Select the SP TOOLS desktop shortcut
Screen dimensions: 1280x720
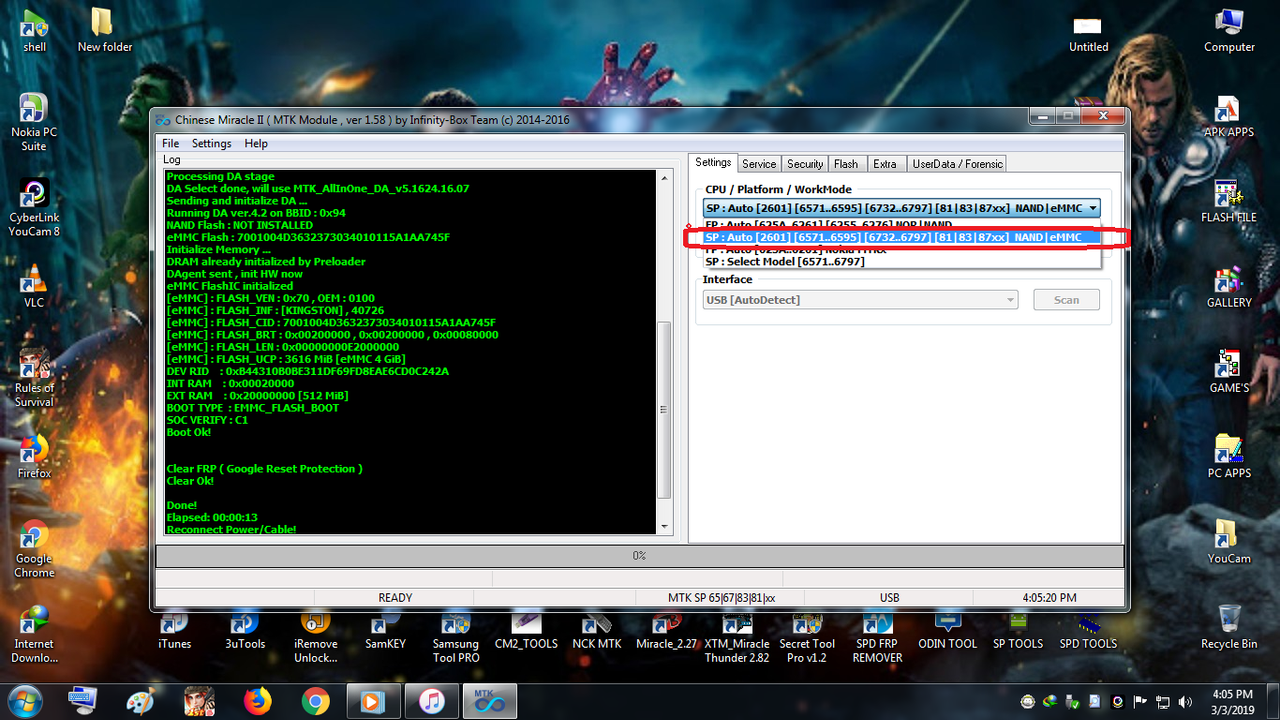(x=1018, y=630)
